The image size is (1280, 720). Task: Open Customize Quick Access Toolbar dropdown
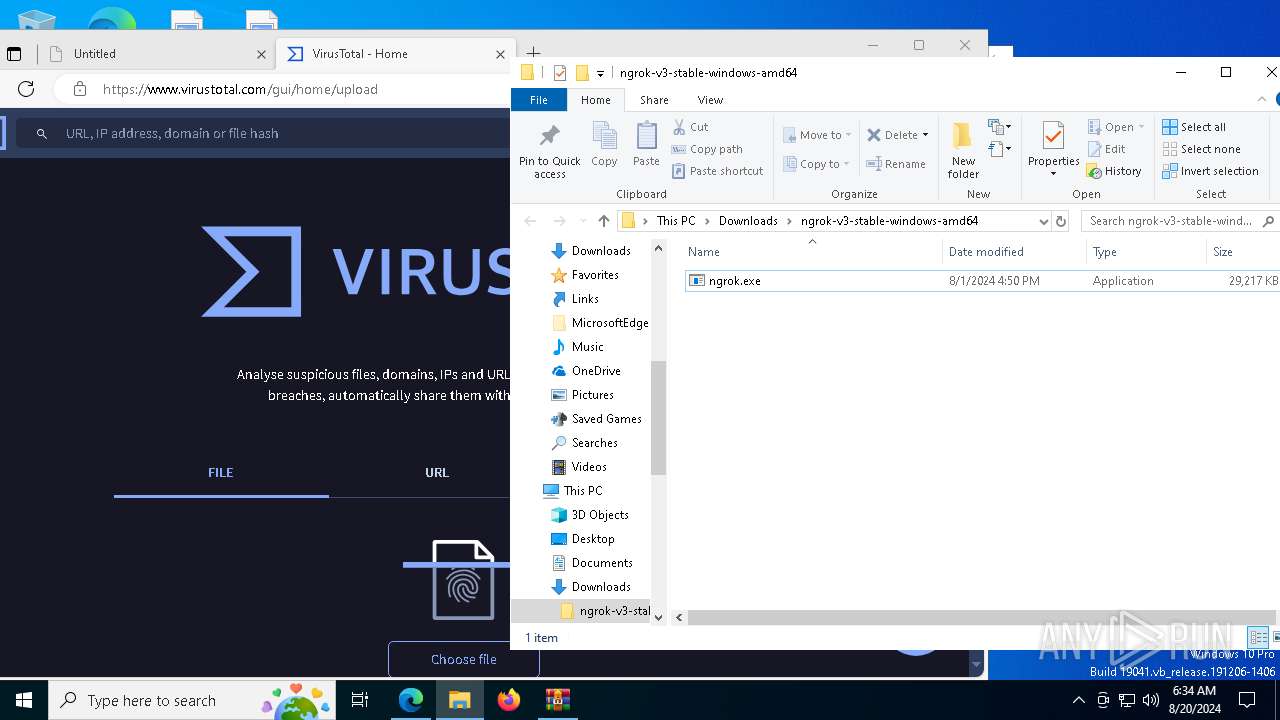[x=600, y=73]
